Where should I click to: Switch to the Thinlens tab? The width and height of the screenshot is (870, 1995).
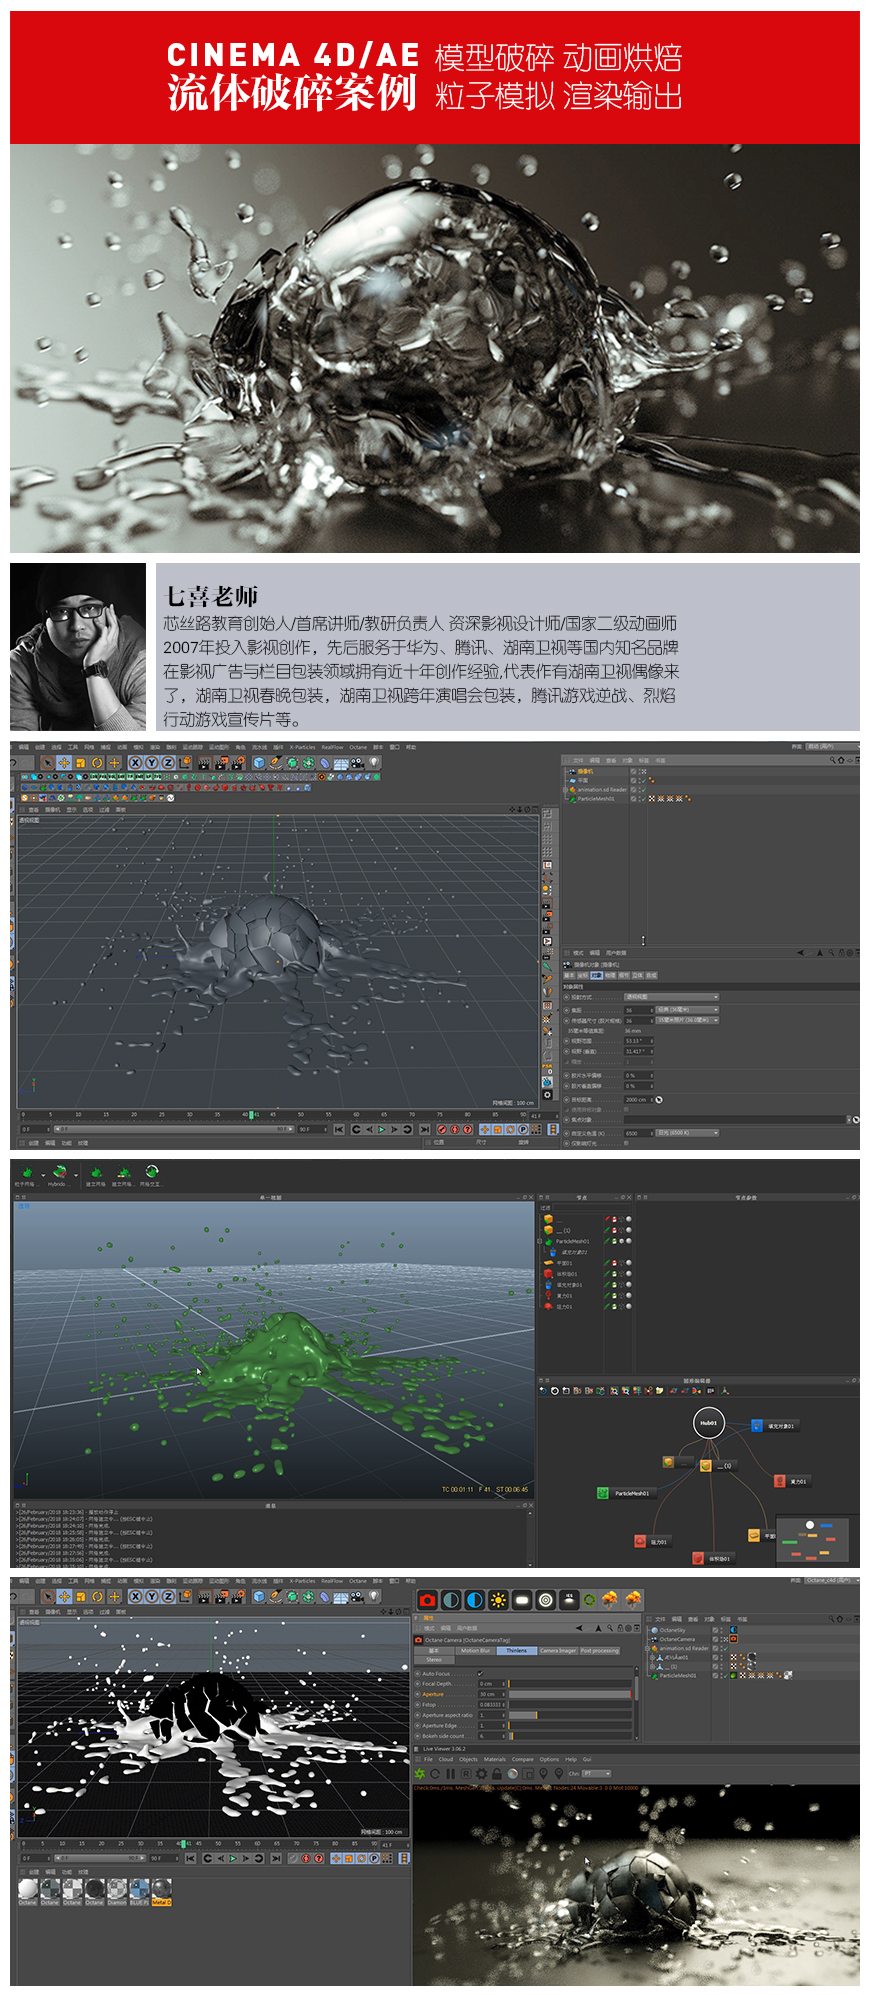pyautogui.click(x=516, y=1650)
